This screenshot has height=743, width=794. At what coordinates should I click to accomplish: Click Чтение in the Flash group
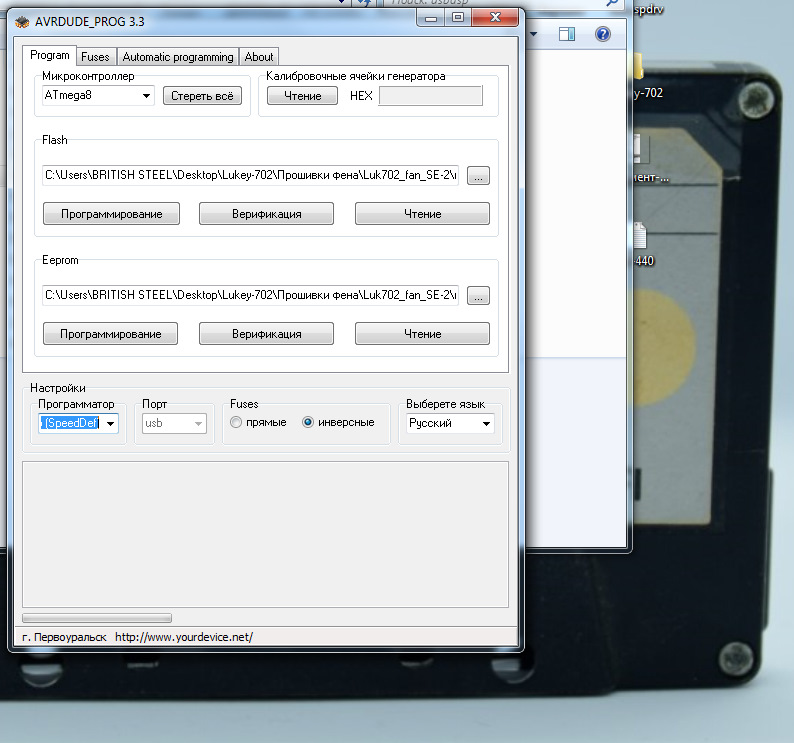[x=422, y=214]
